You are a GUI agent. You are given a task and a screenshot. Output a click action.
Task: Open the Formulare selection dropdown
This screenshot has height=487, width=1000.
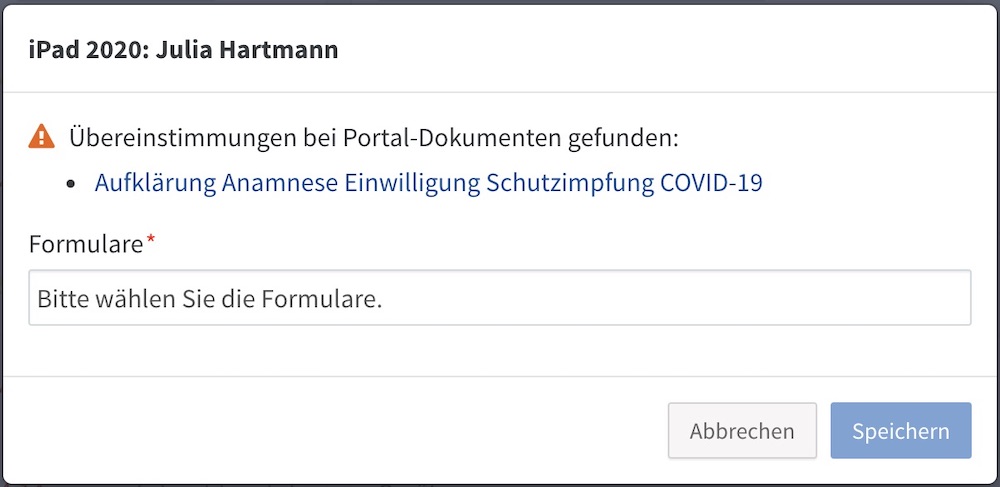tap(500, 298)
